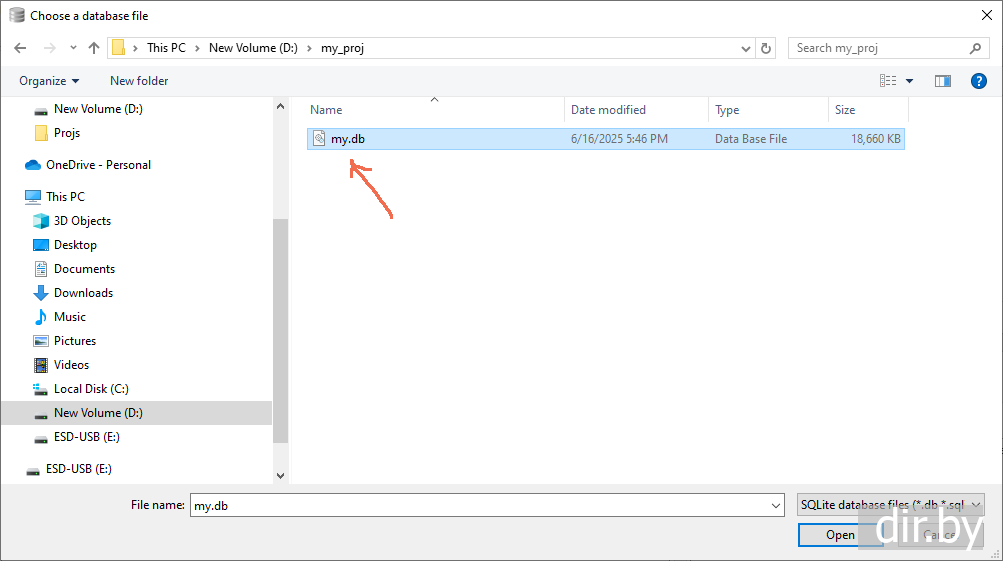Click my_proj in the address breadcrumb

[342, 48]
